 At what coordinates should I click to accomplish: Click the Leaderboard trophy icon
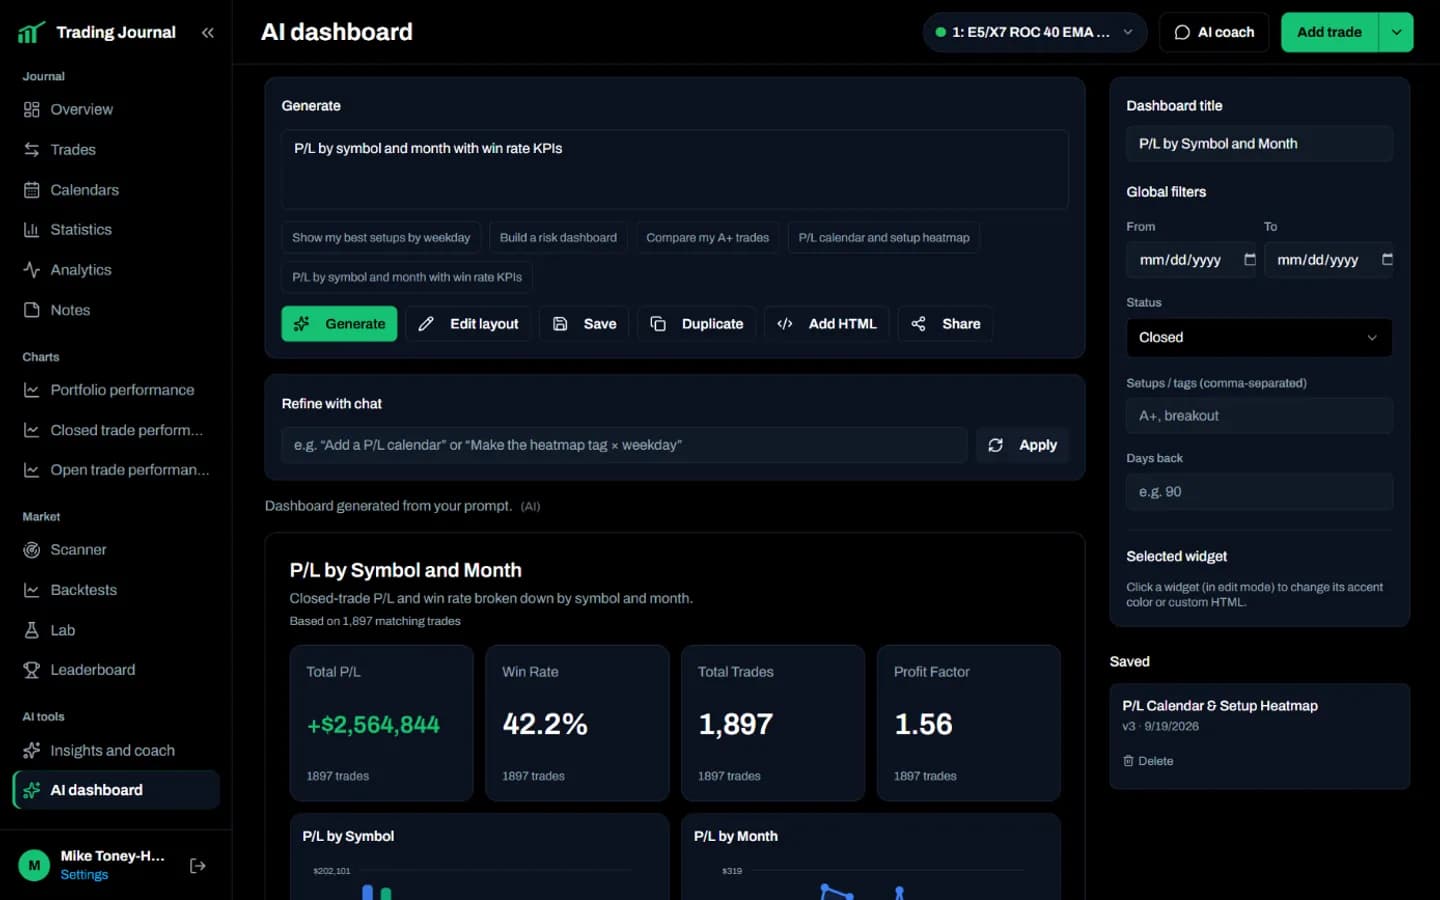pos(31,670)
